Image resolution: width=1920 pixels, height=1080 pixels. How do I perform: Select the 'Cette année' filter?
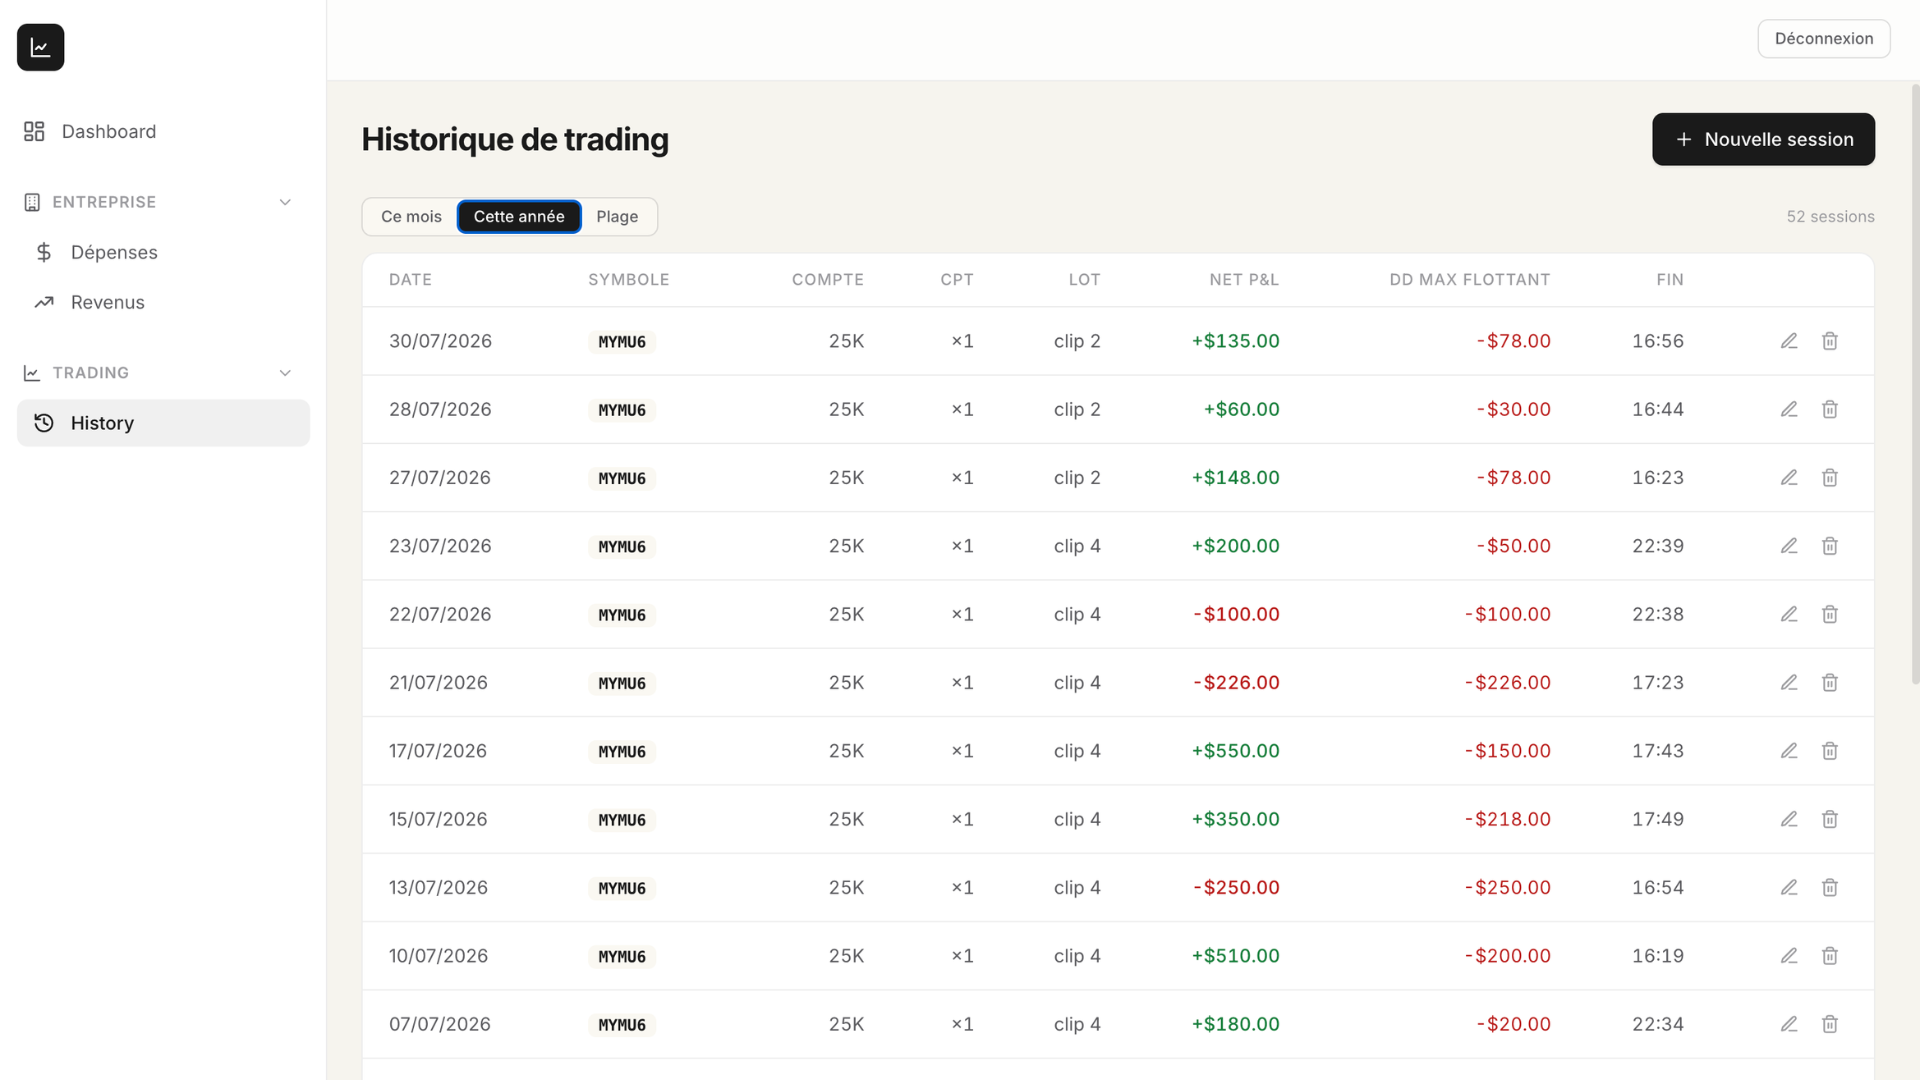click(x=519, y=217)
